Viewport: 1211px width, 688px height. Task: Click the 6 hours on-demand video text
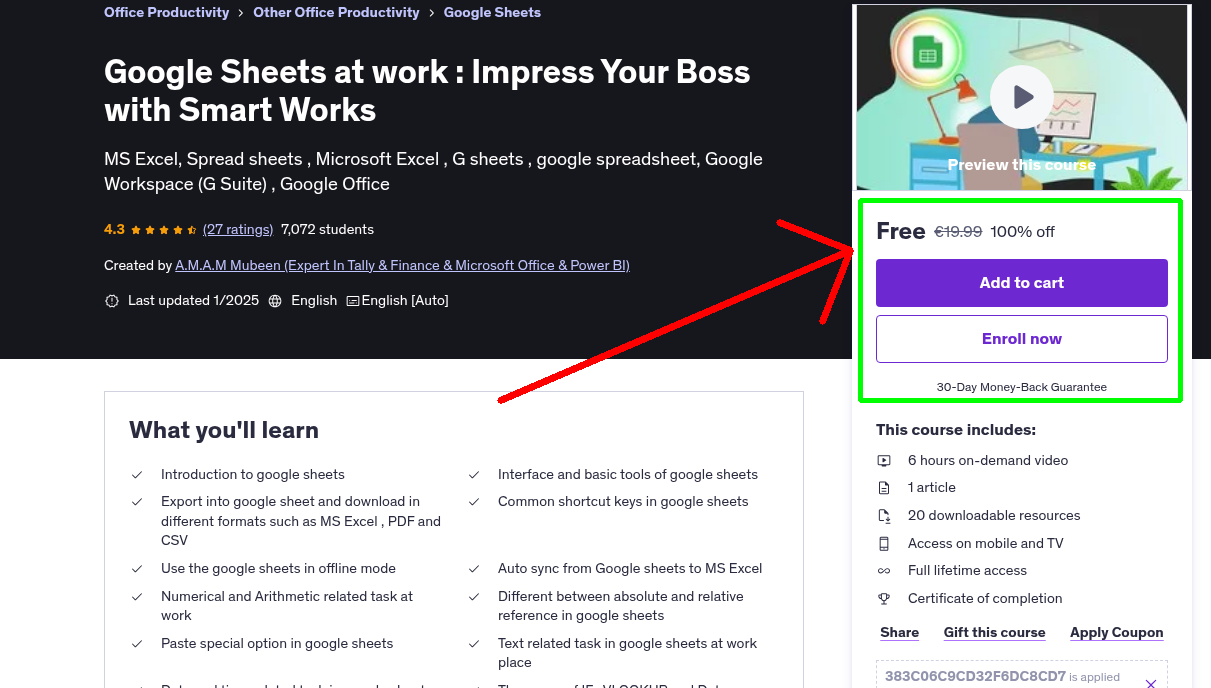pyautogui.click(x=988, y=461)
